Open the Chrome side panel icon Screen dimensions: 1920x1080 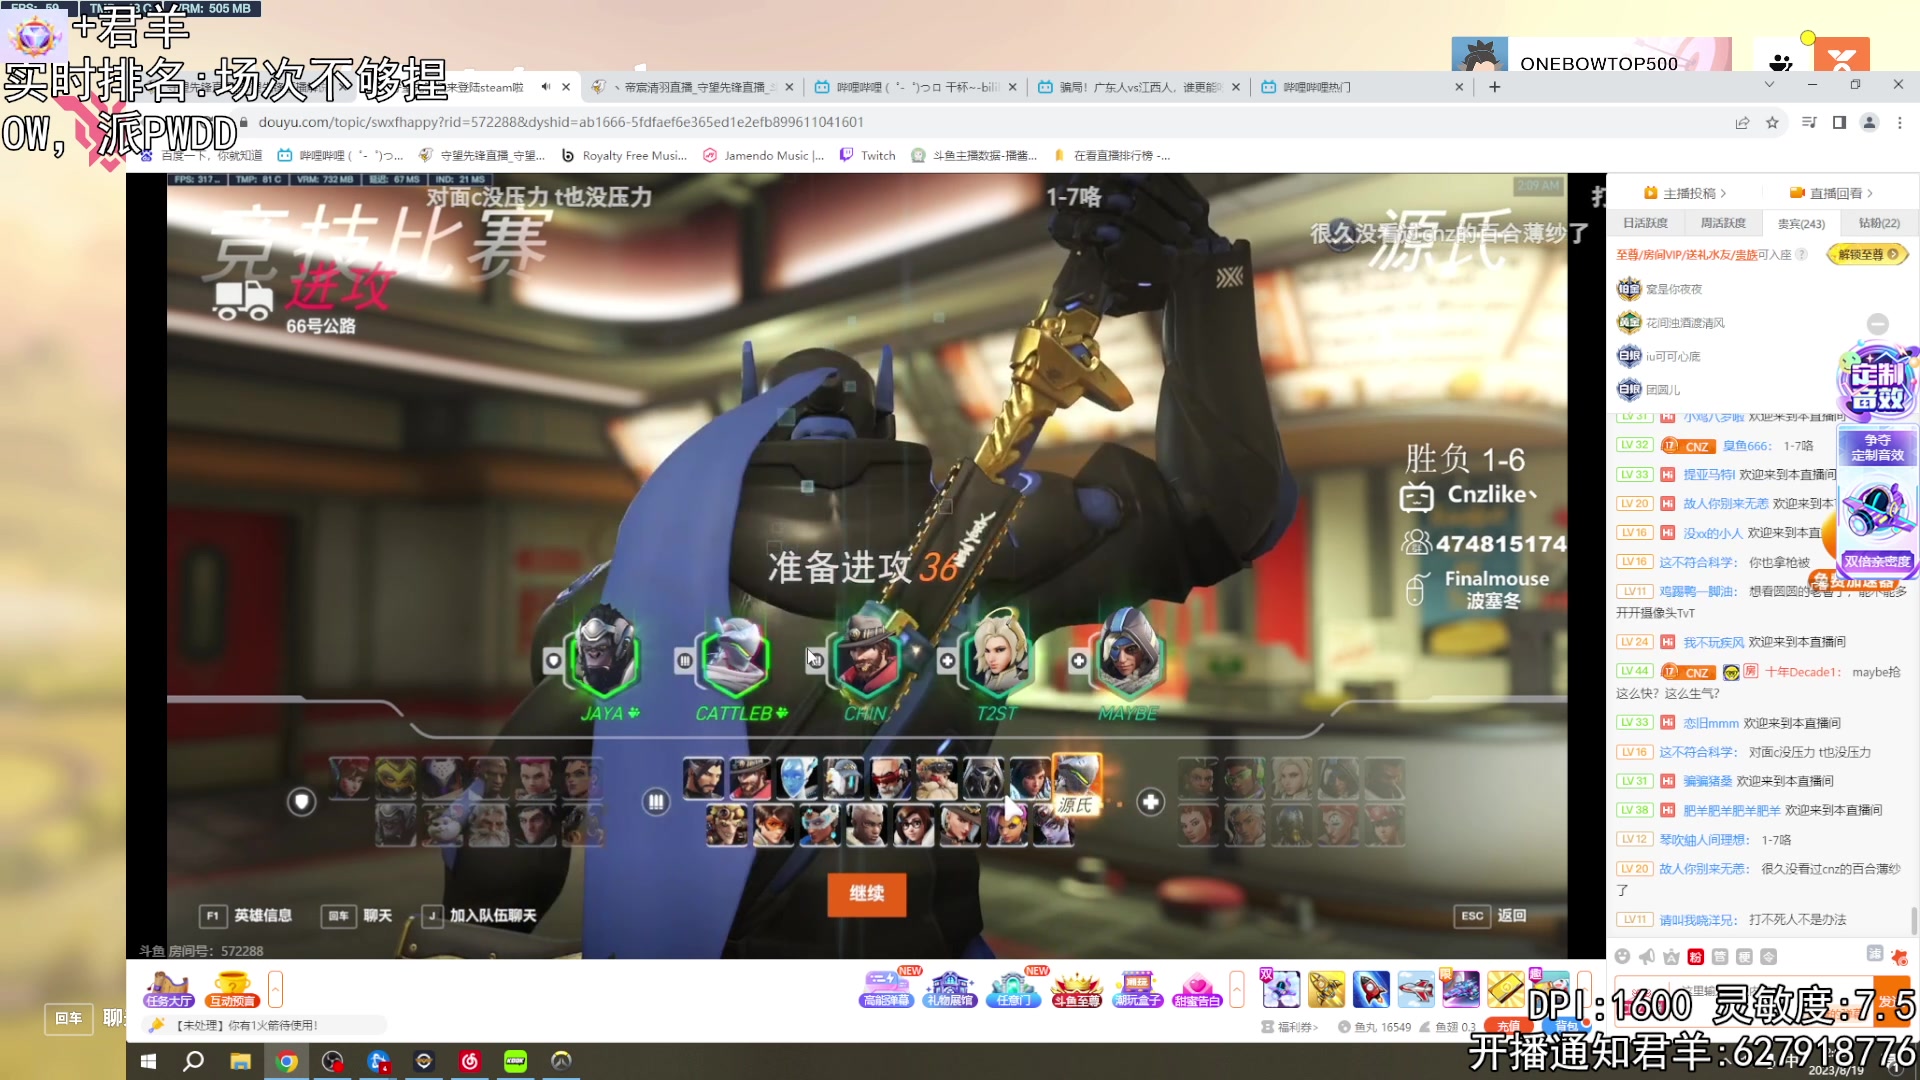point(1839,122)
